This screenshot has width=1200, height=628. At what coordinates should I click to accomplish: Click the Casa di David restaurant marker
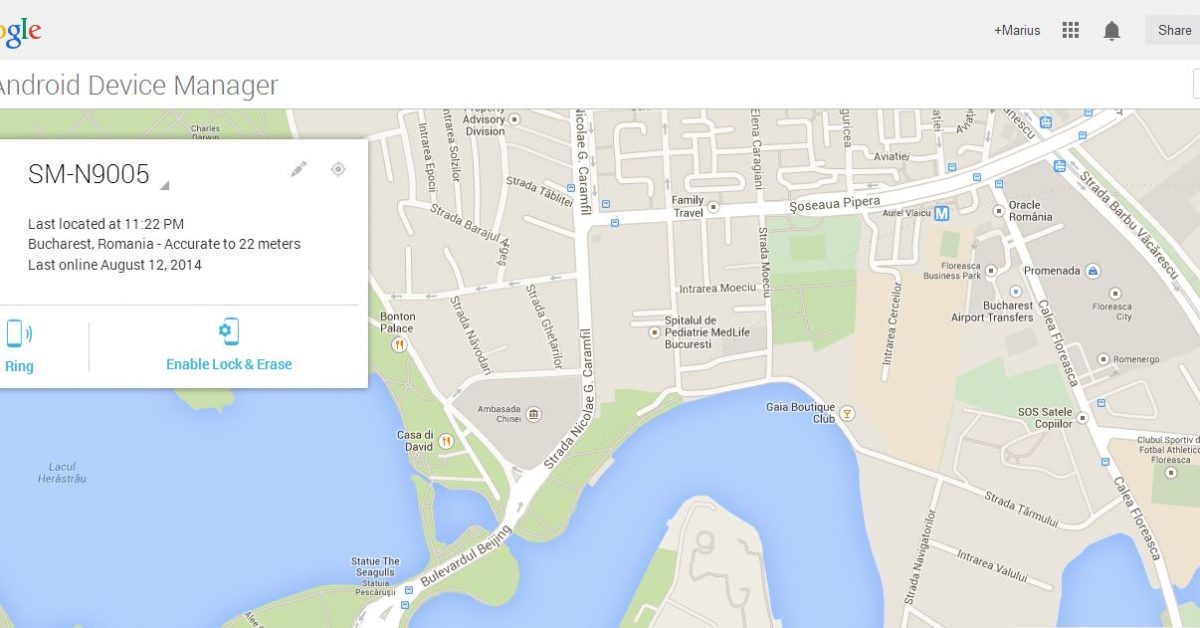(446, 440)
